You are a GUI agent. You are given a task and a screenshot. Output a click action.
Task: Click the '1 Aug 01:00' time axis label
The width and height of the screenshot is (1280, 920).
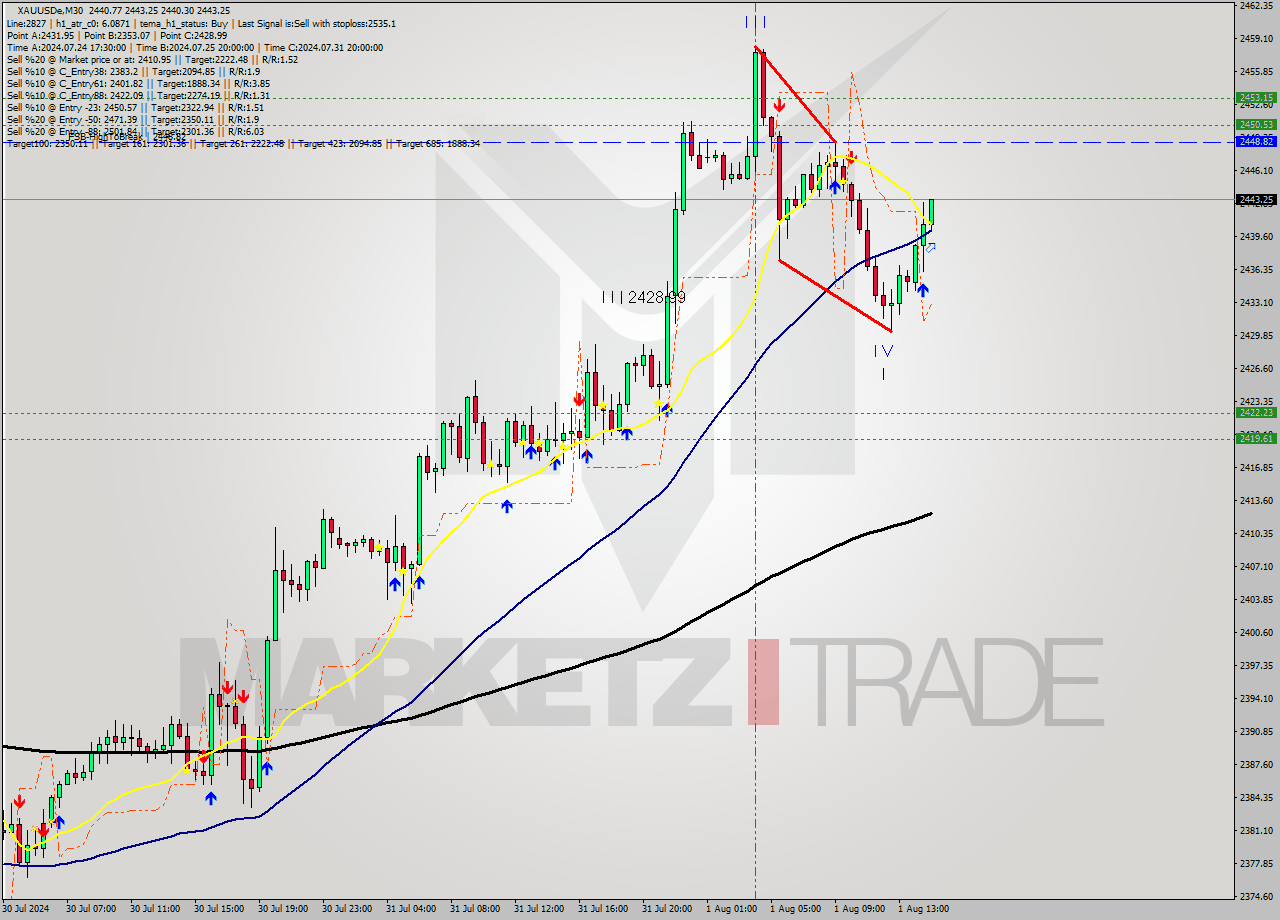coord(731,909)
